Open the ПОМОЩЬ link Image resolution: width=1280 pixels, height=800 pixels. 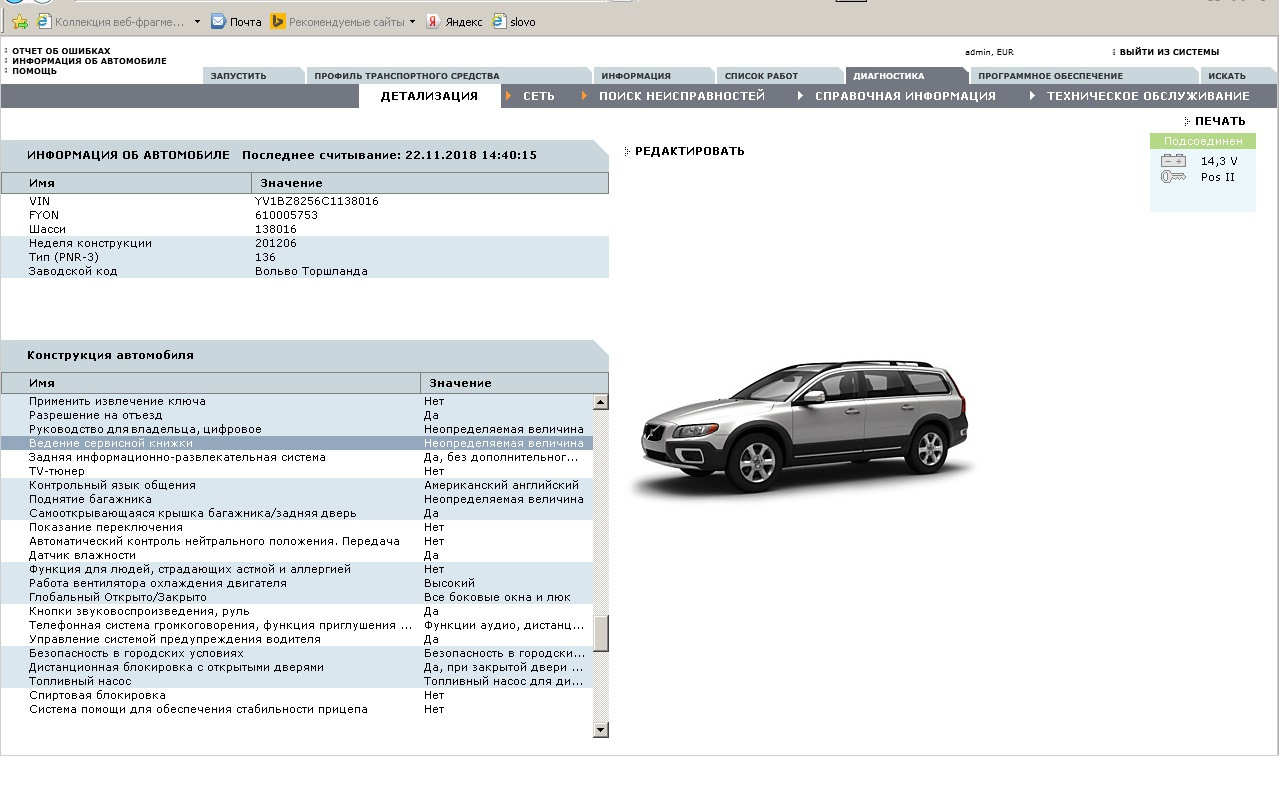[x=34, y=71]
